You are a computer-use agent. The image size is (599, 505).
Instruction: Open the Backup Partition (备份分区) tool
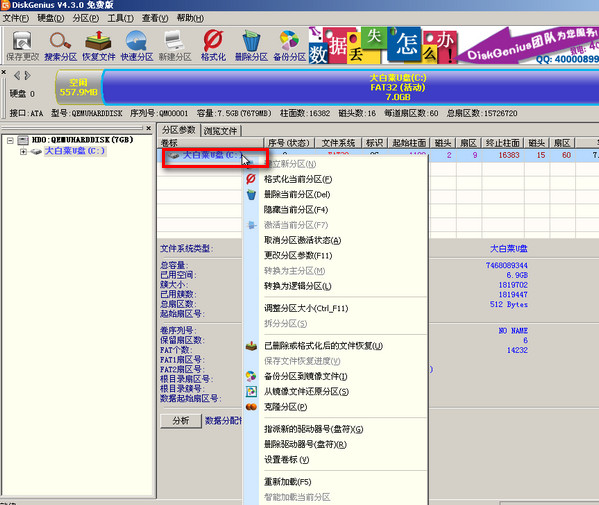[290, 46]
